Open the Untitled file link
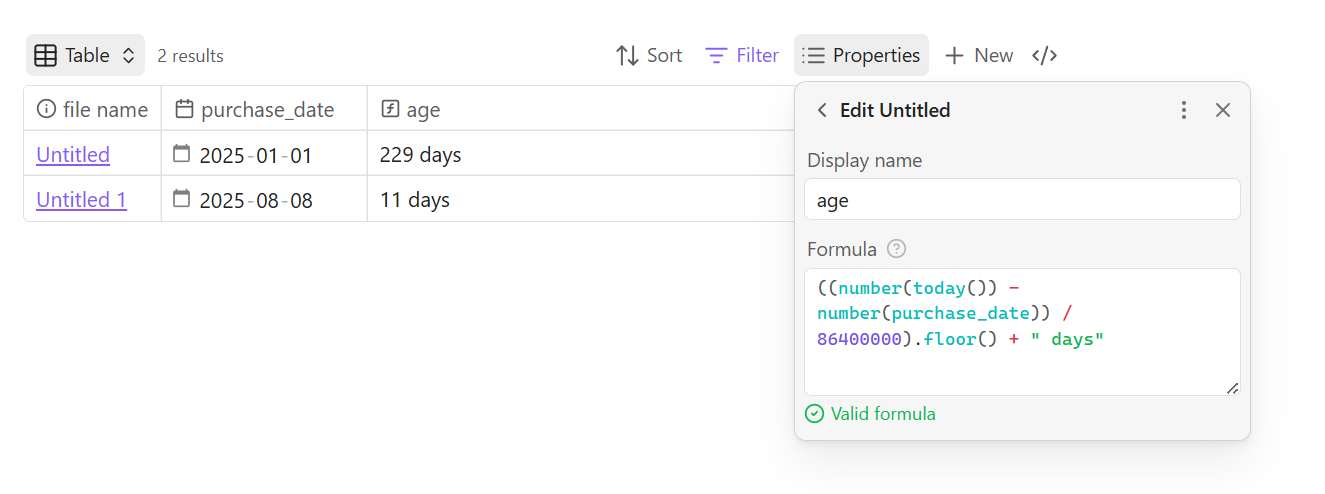The height and width of the screenshot is (494, 1325). (x=73, y=155)
